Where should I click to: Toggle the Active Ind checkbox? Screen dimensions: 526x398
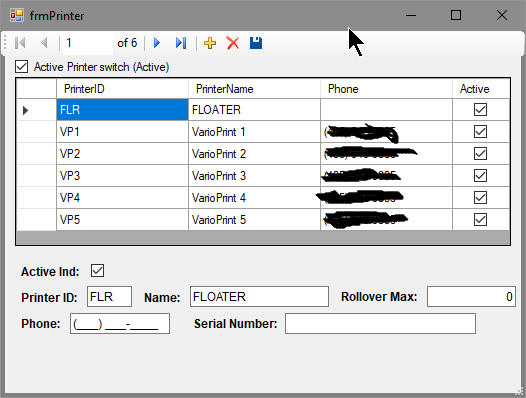[98, 270]
